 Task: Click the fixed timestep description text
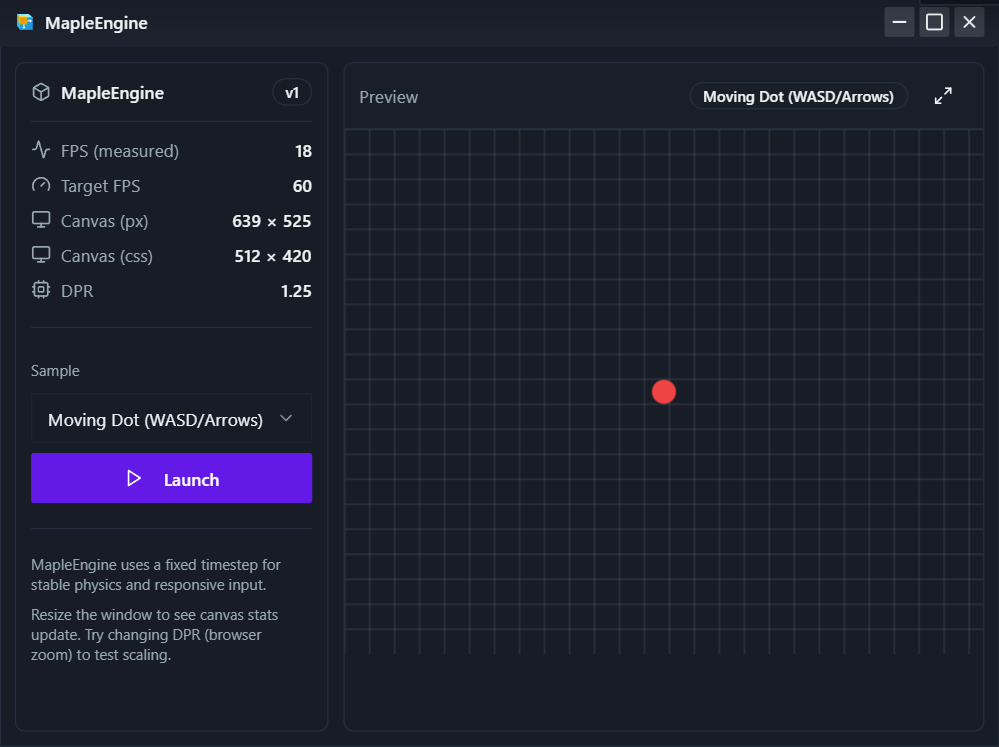[x=156, y=575]
